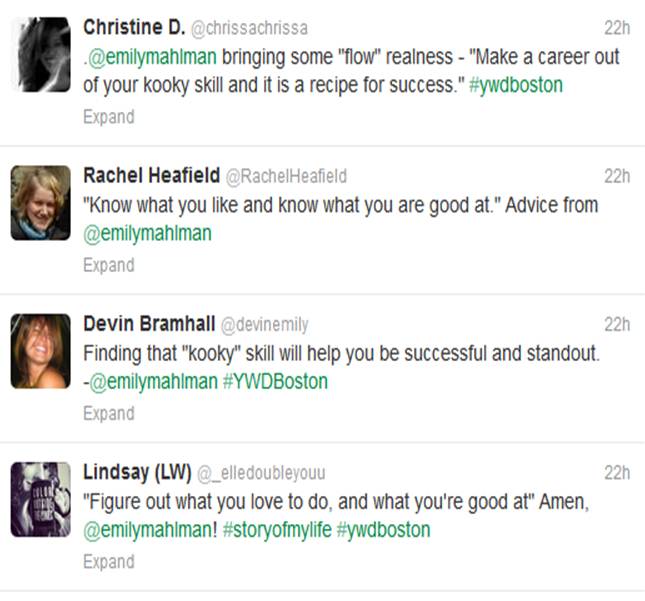Expand Rachel Heafield's tweet

109,265
